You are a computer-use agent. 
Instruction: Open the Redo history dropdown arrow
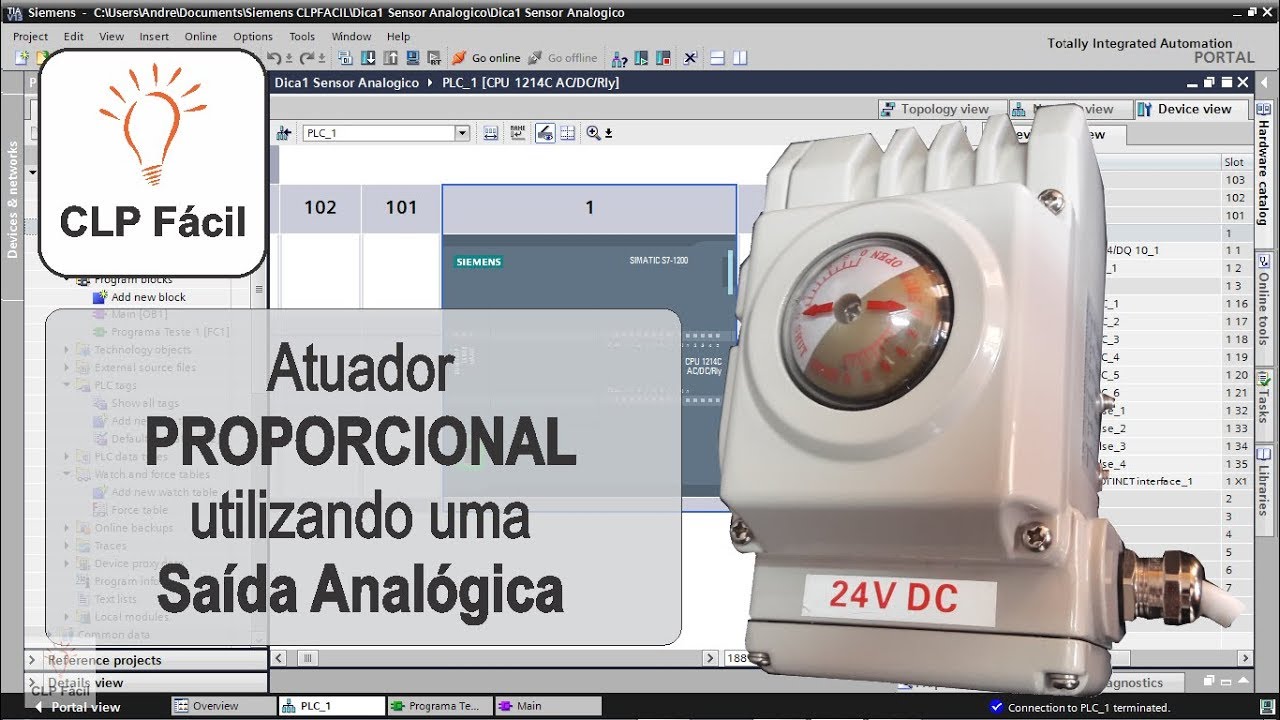(x=321, y=58)
